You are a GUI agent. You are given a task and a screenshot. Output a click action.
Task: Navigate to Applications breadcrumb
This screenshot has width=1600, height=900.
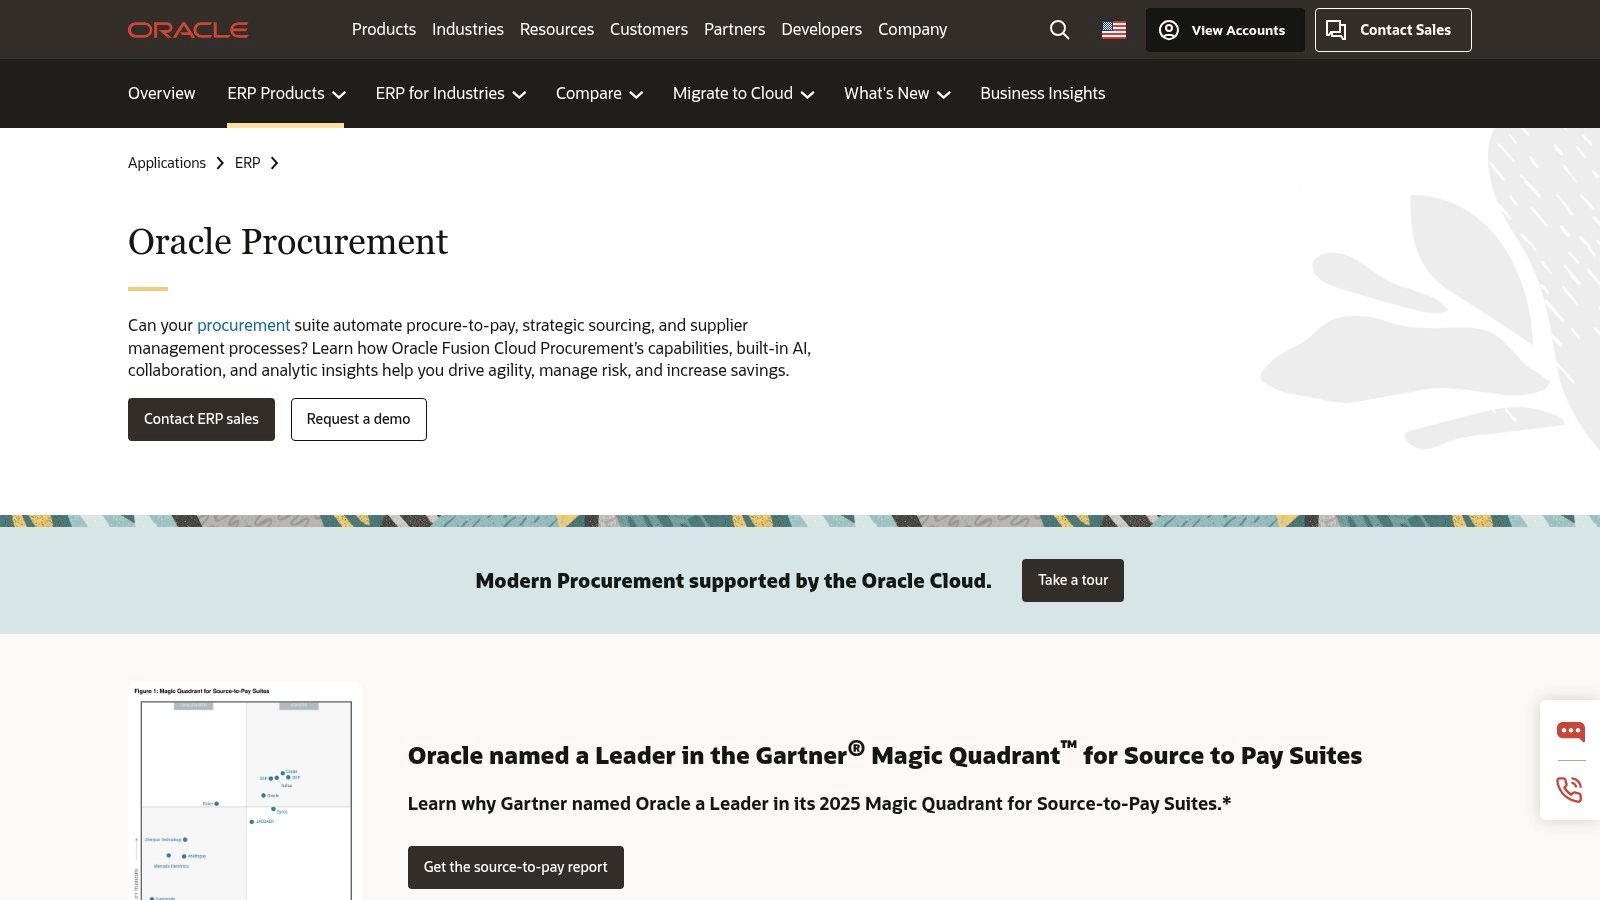coord(166,163)
